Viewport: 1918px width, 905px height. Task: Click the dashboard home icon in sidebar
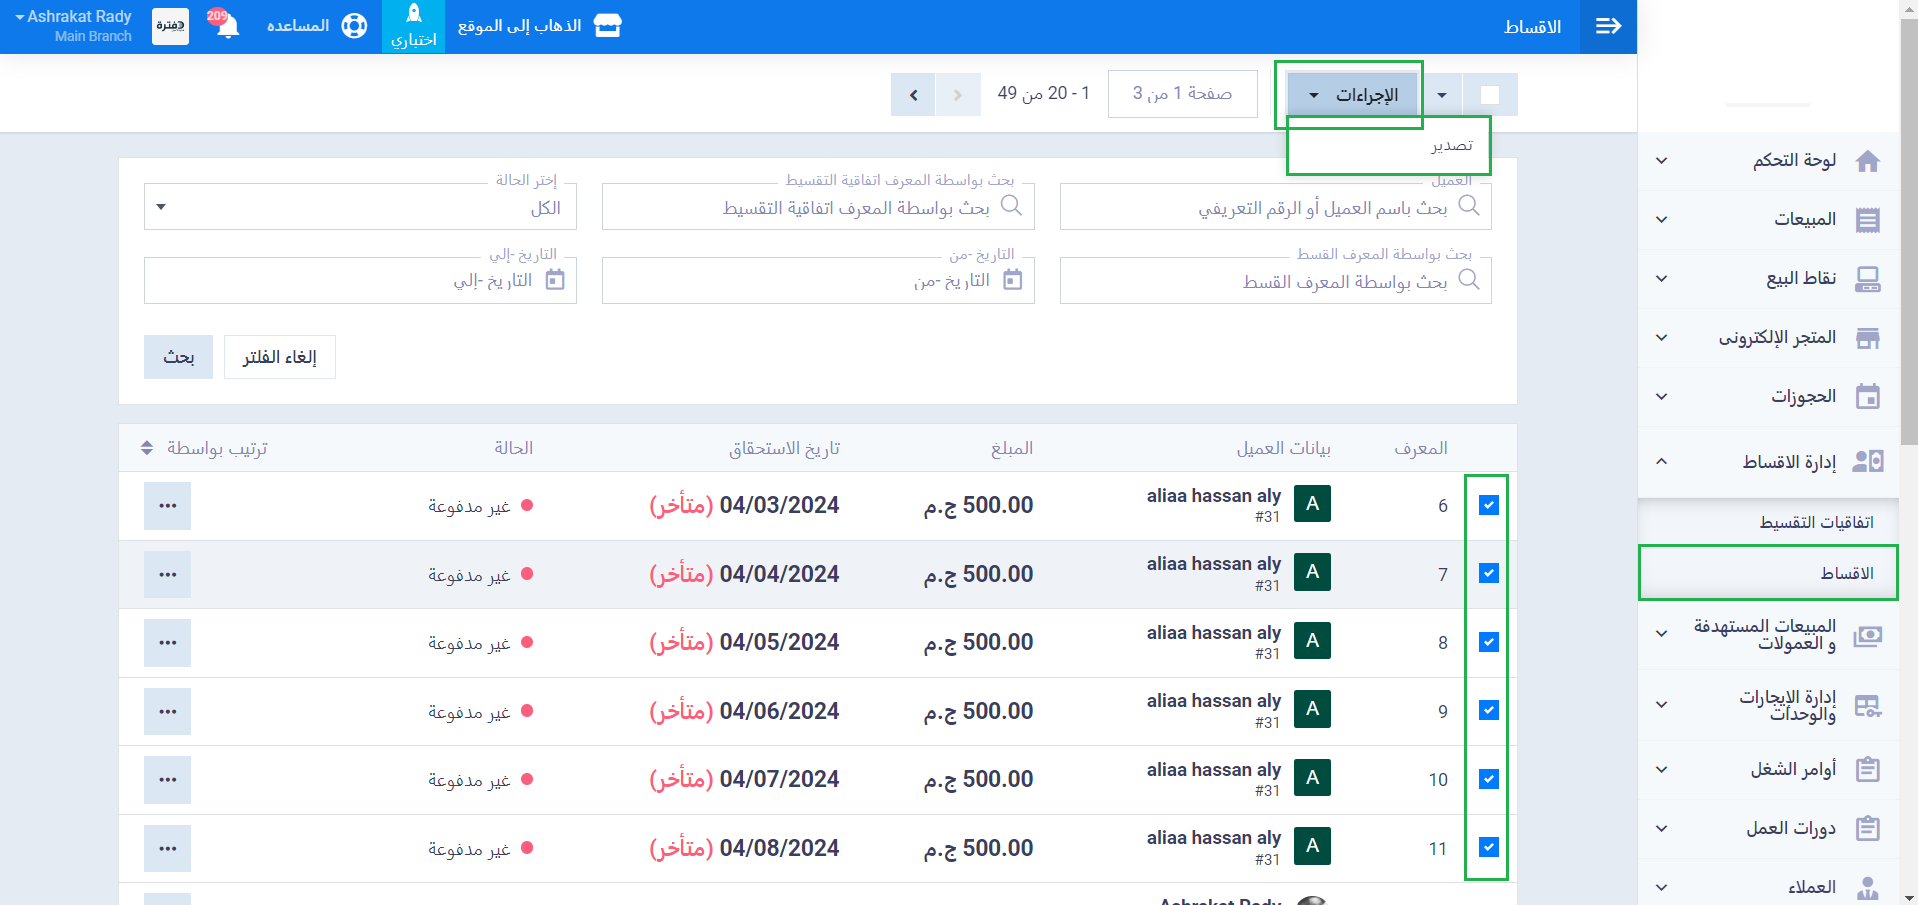pyautogui.click(x=1867, y=161)
